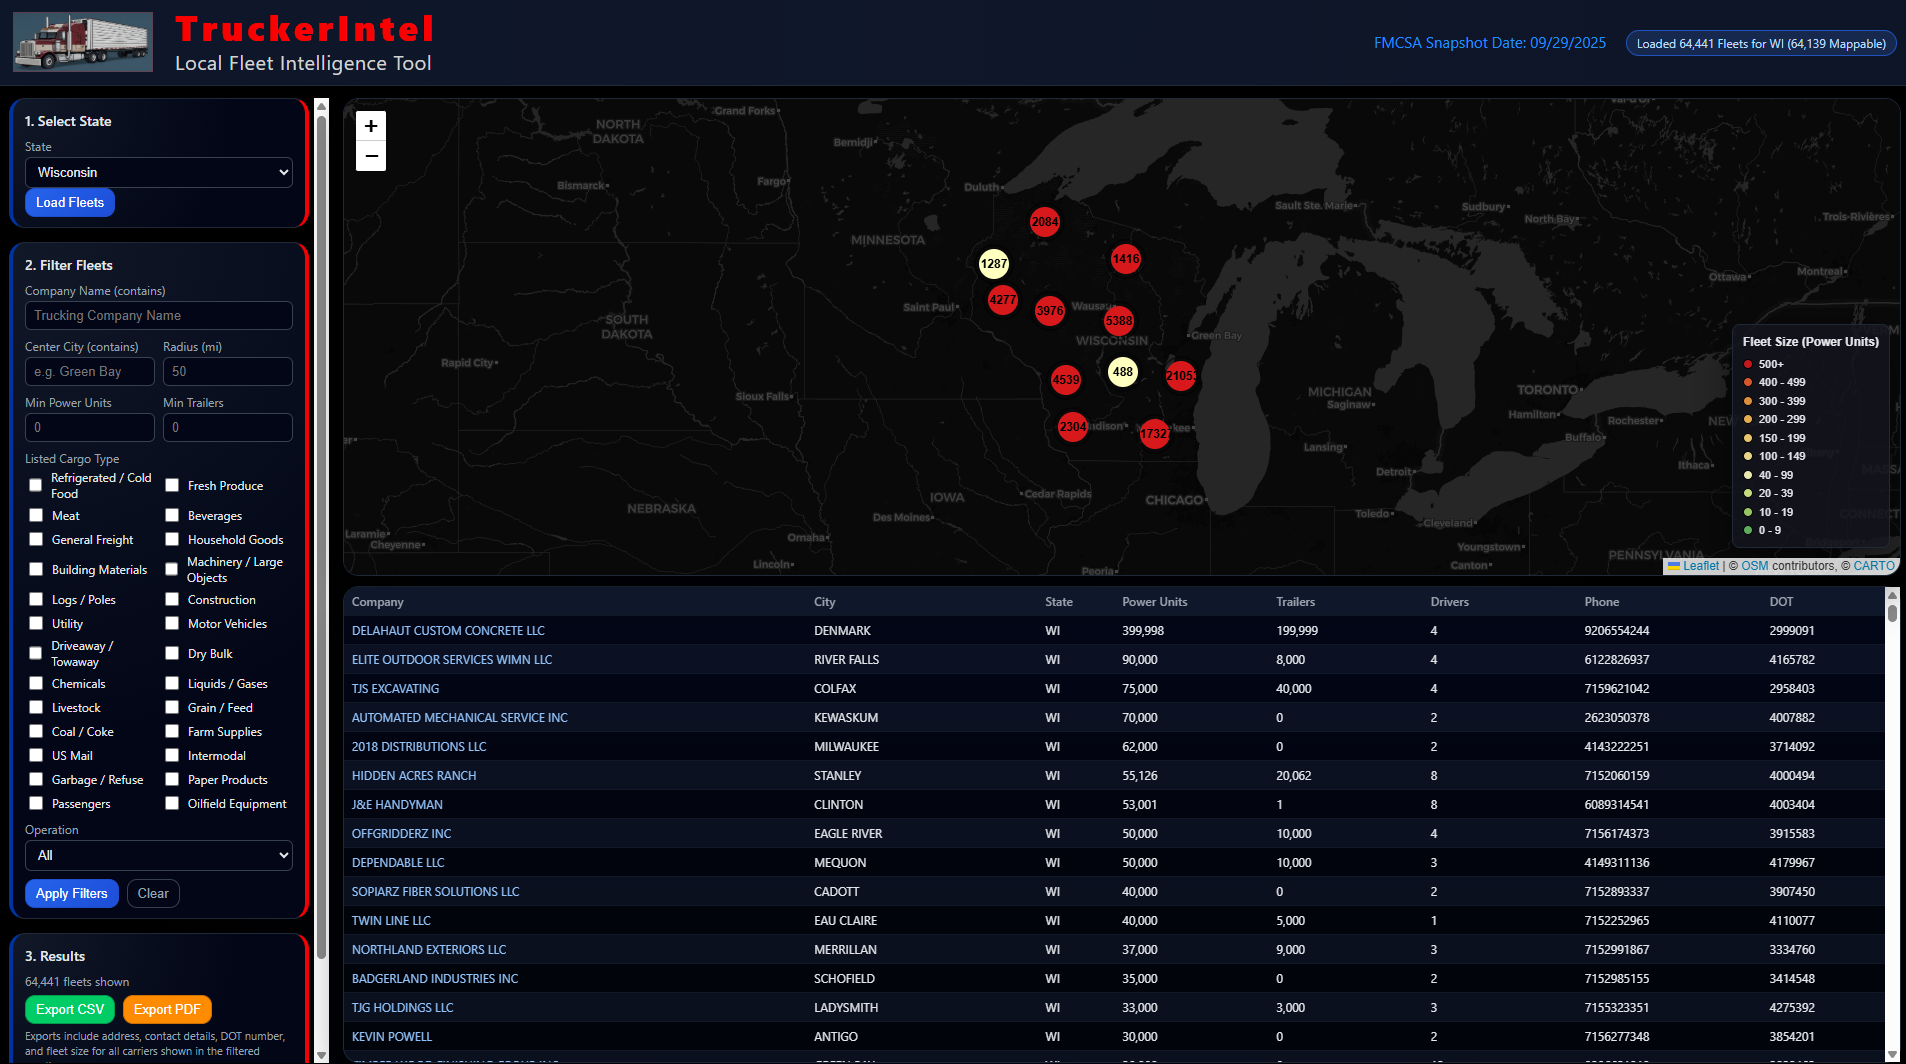Open the 2084 cluster in northern Wisconsin

coord(1044,222)
